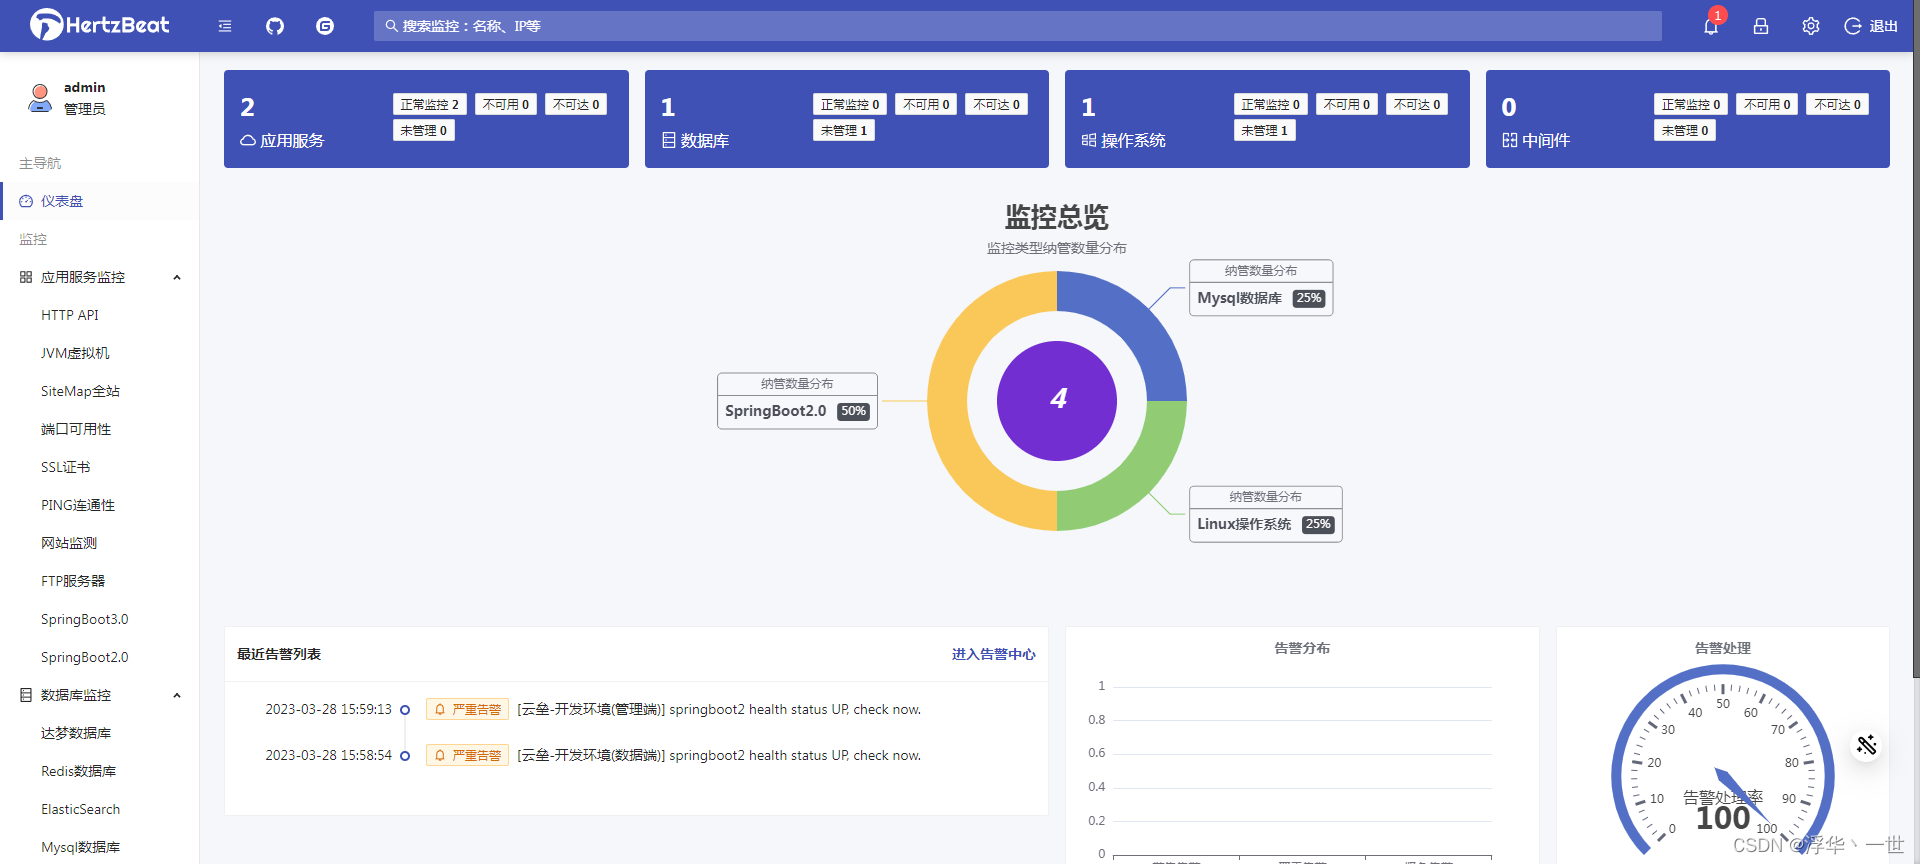1920x864 pixels.
Task: Open ElasticSearch monitoring
Action: coord(81,809)
